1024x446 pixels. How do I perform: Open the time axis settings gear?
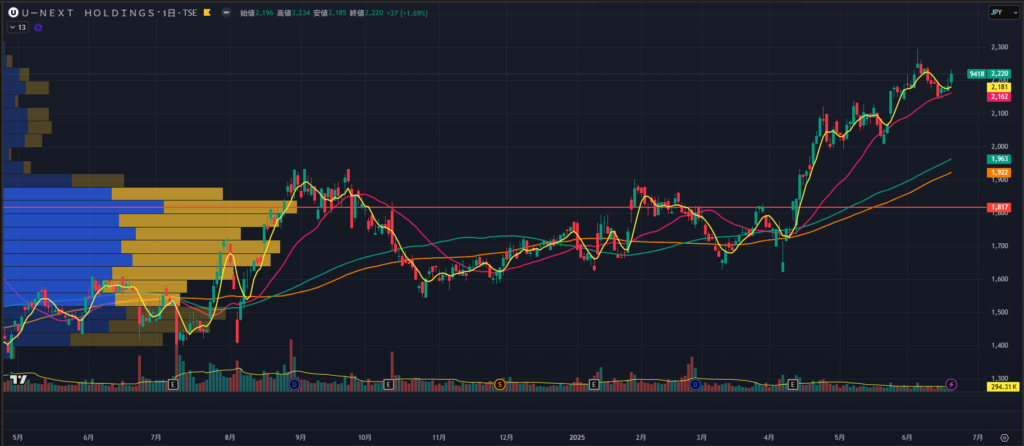click(x=1004, y=438)
